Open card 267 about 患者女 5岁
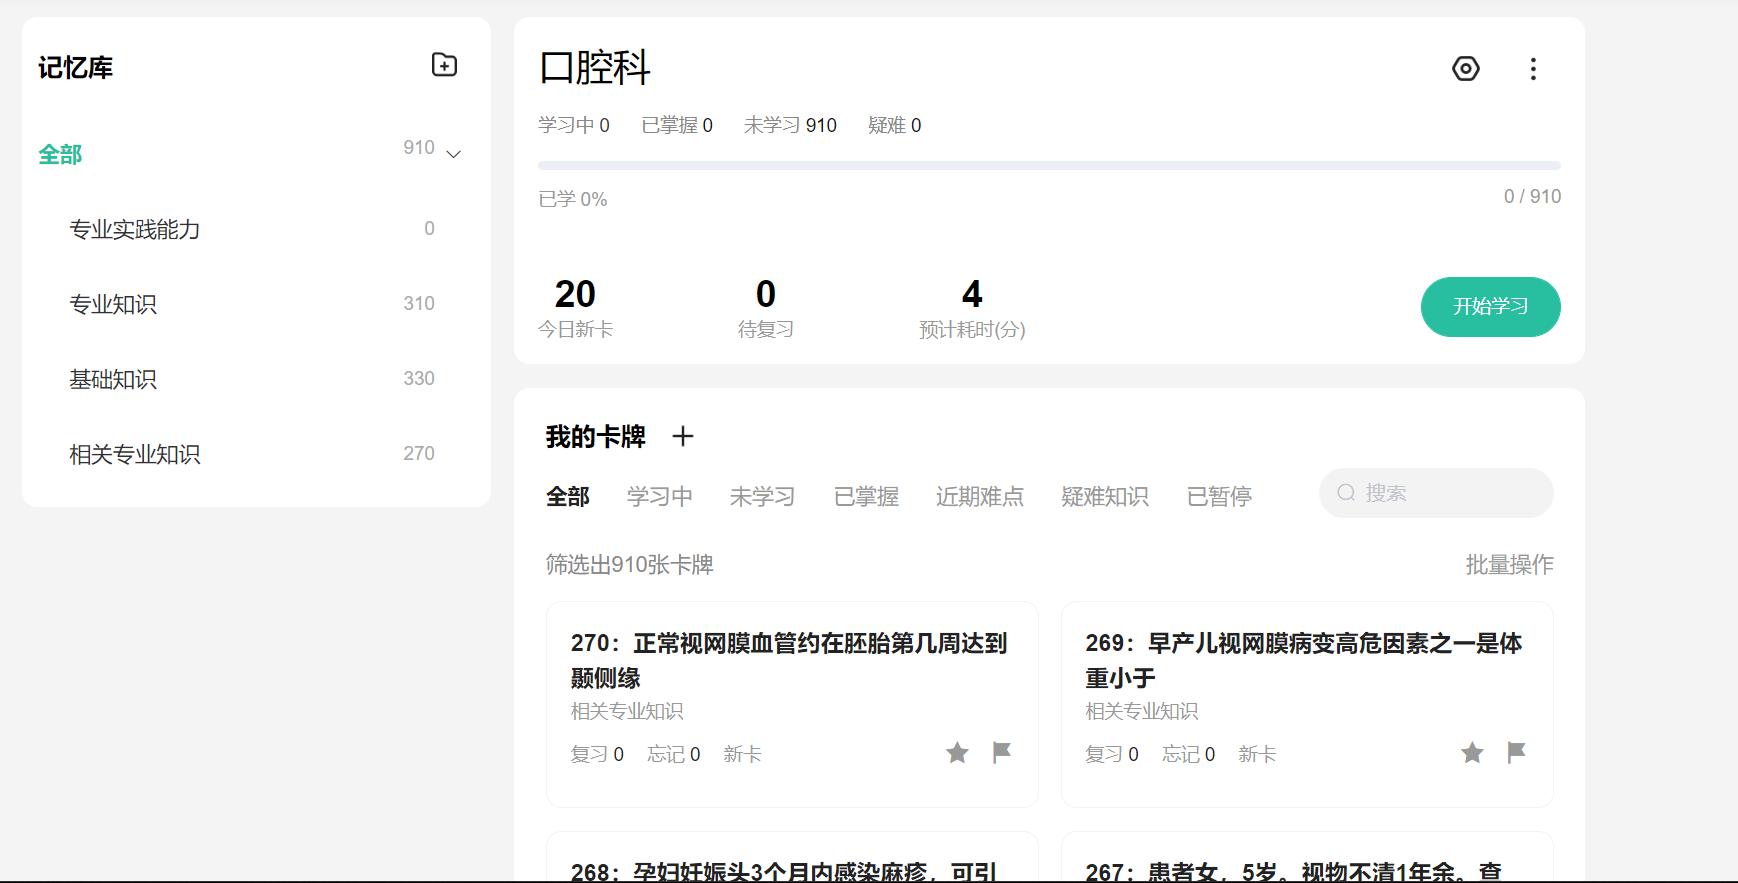This screenshot has width=1738, height=883. tap(1307, 857)
